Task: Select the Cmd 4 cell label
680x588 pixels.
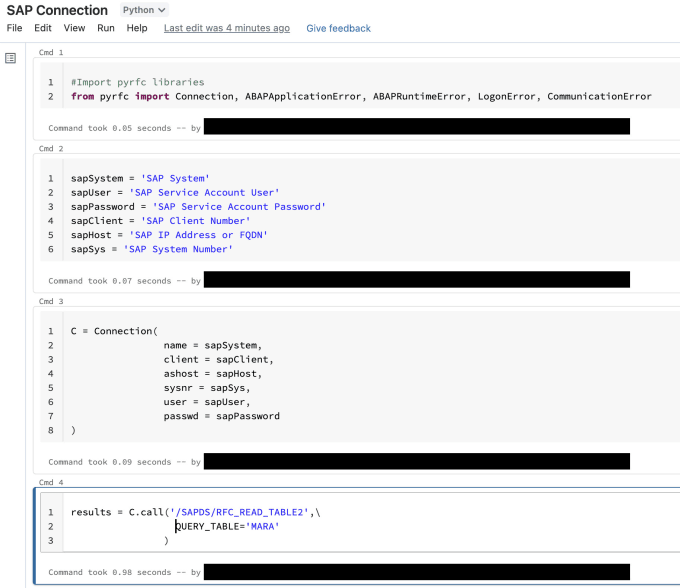Action: tap(51, 483)
